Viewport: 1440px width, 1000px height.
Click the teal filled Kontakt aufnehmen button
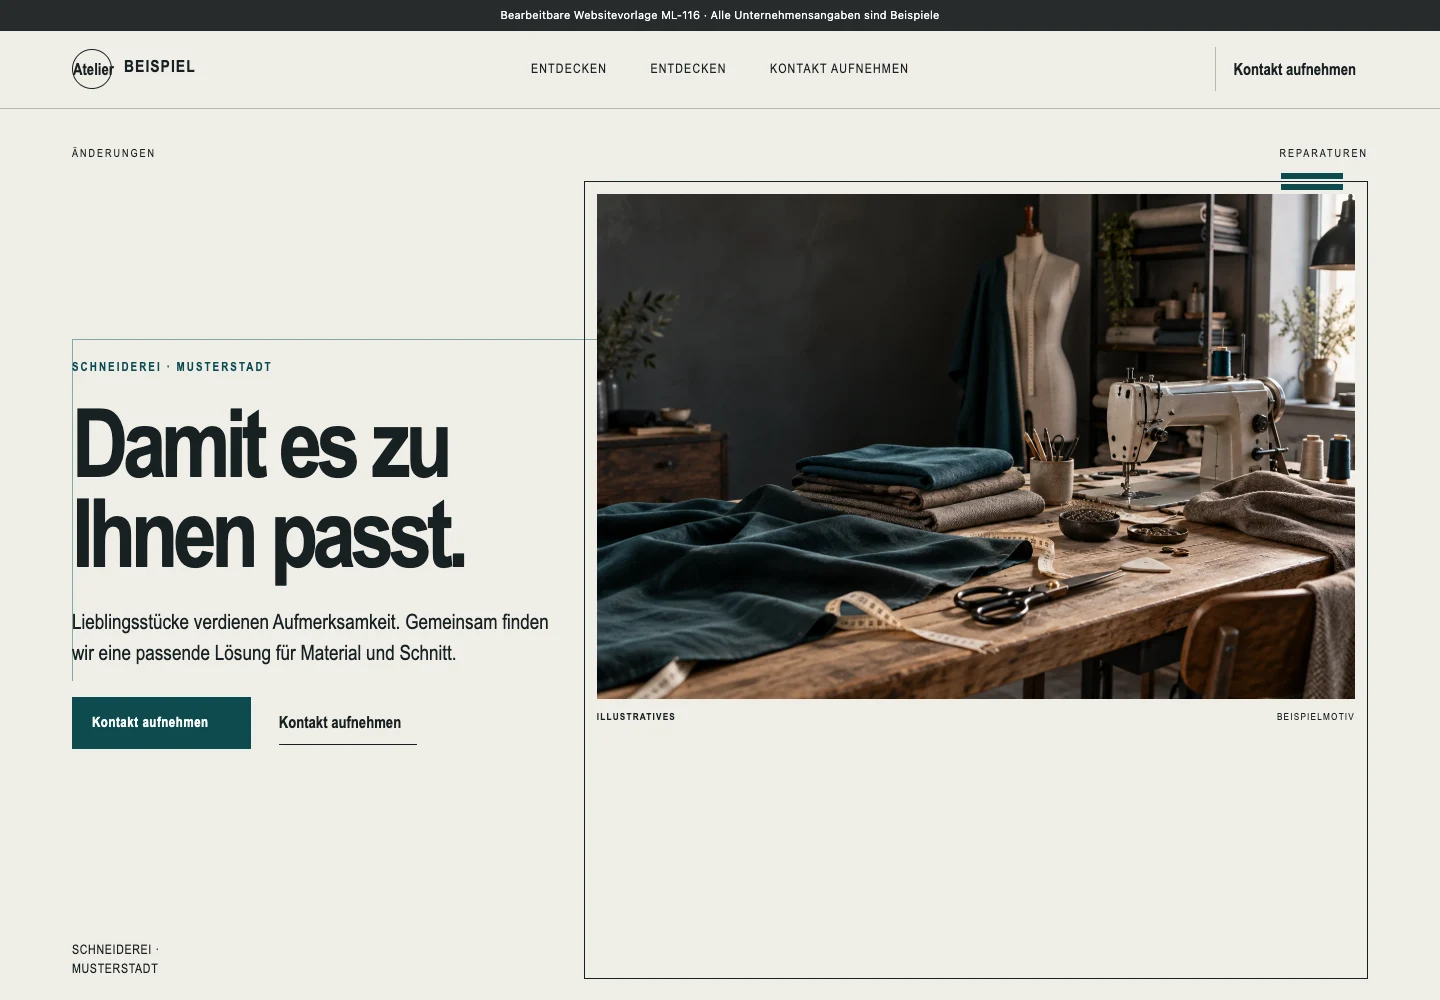pos(161,723)
